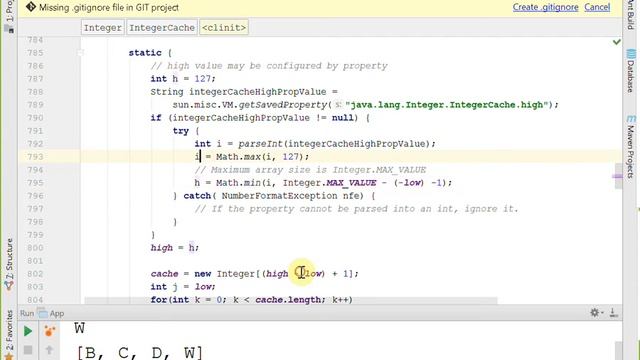The width and height of the screenshot is (640, 360).
Task: Open the Ant Build tool window
Action: [x=631, y=14]
